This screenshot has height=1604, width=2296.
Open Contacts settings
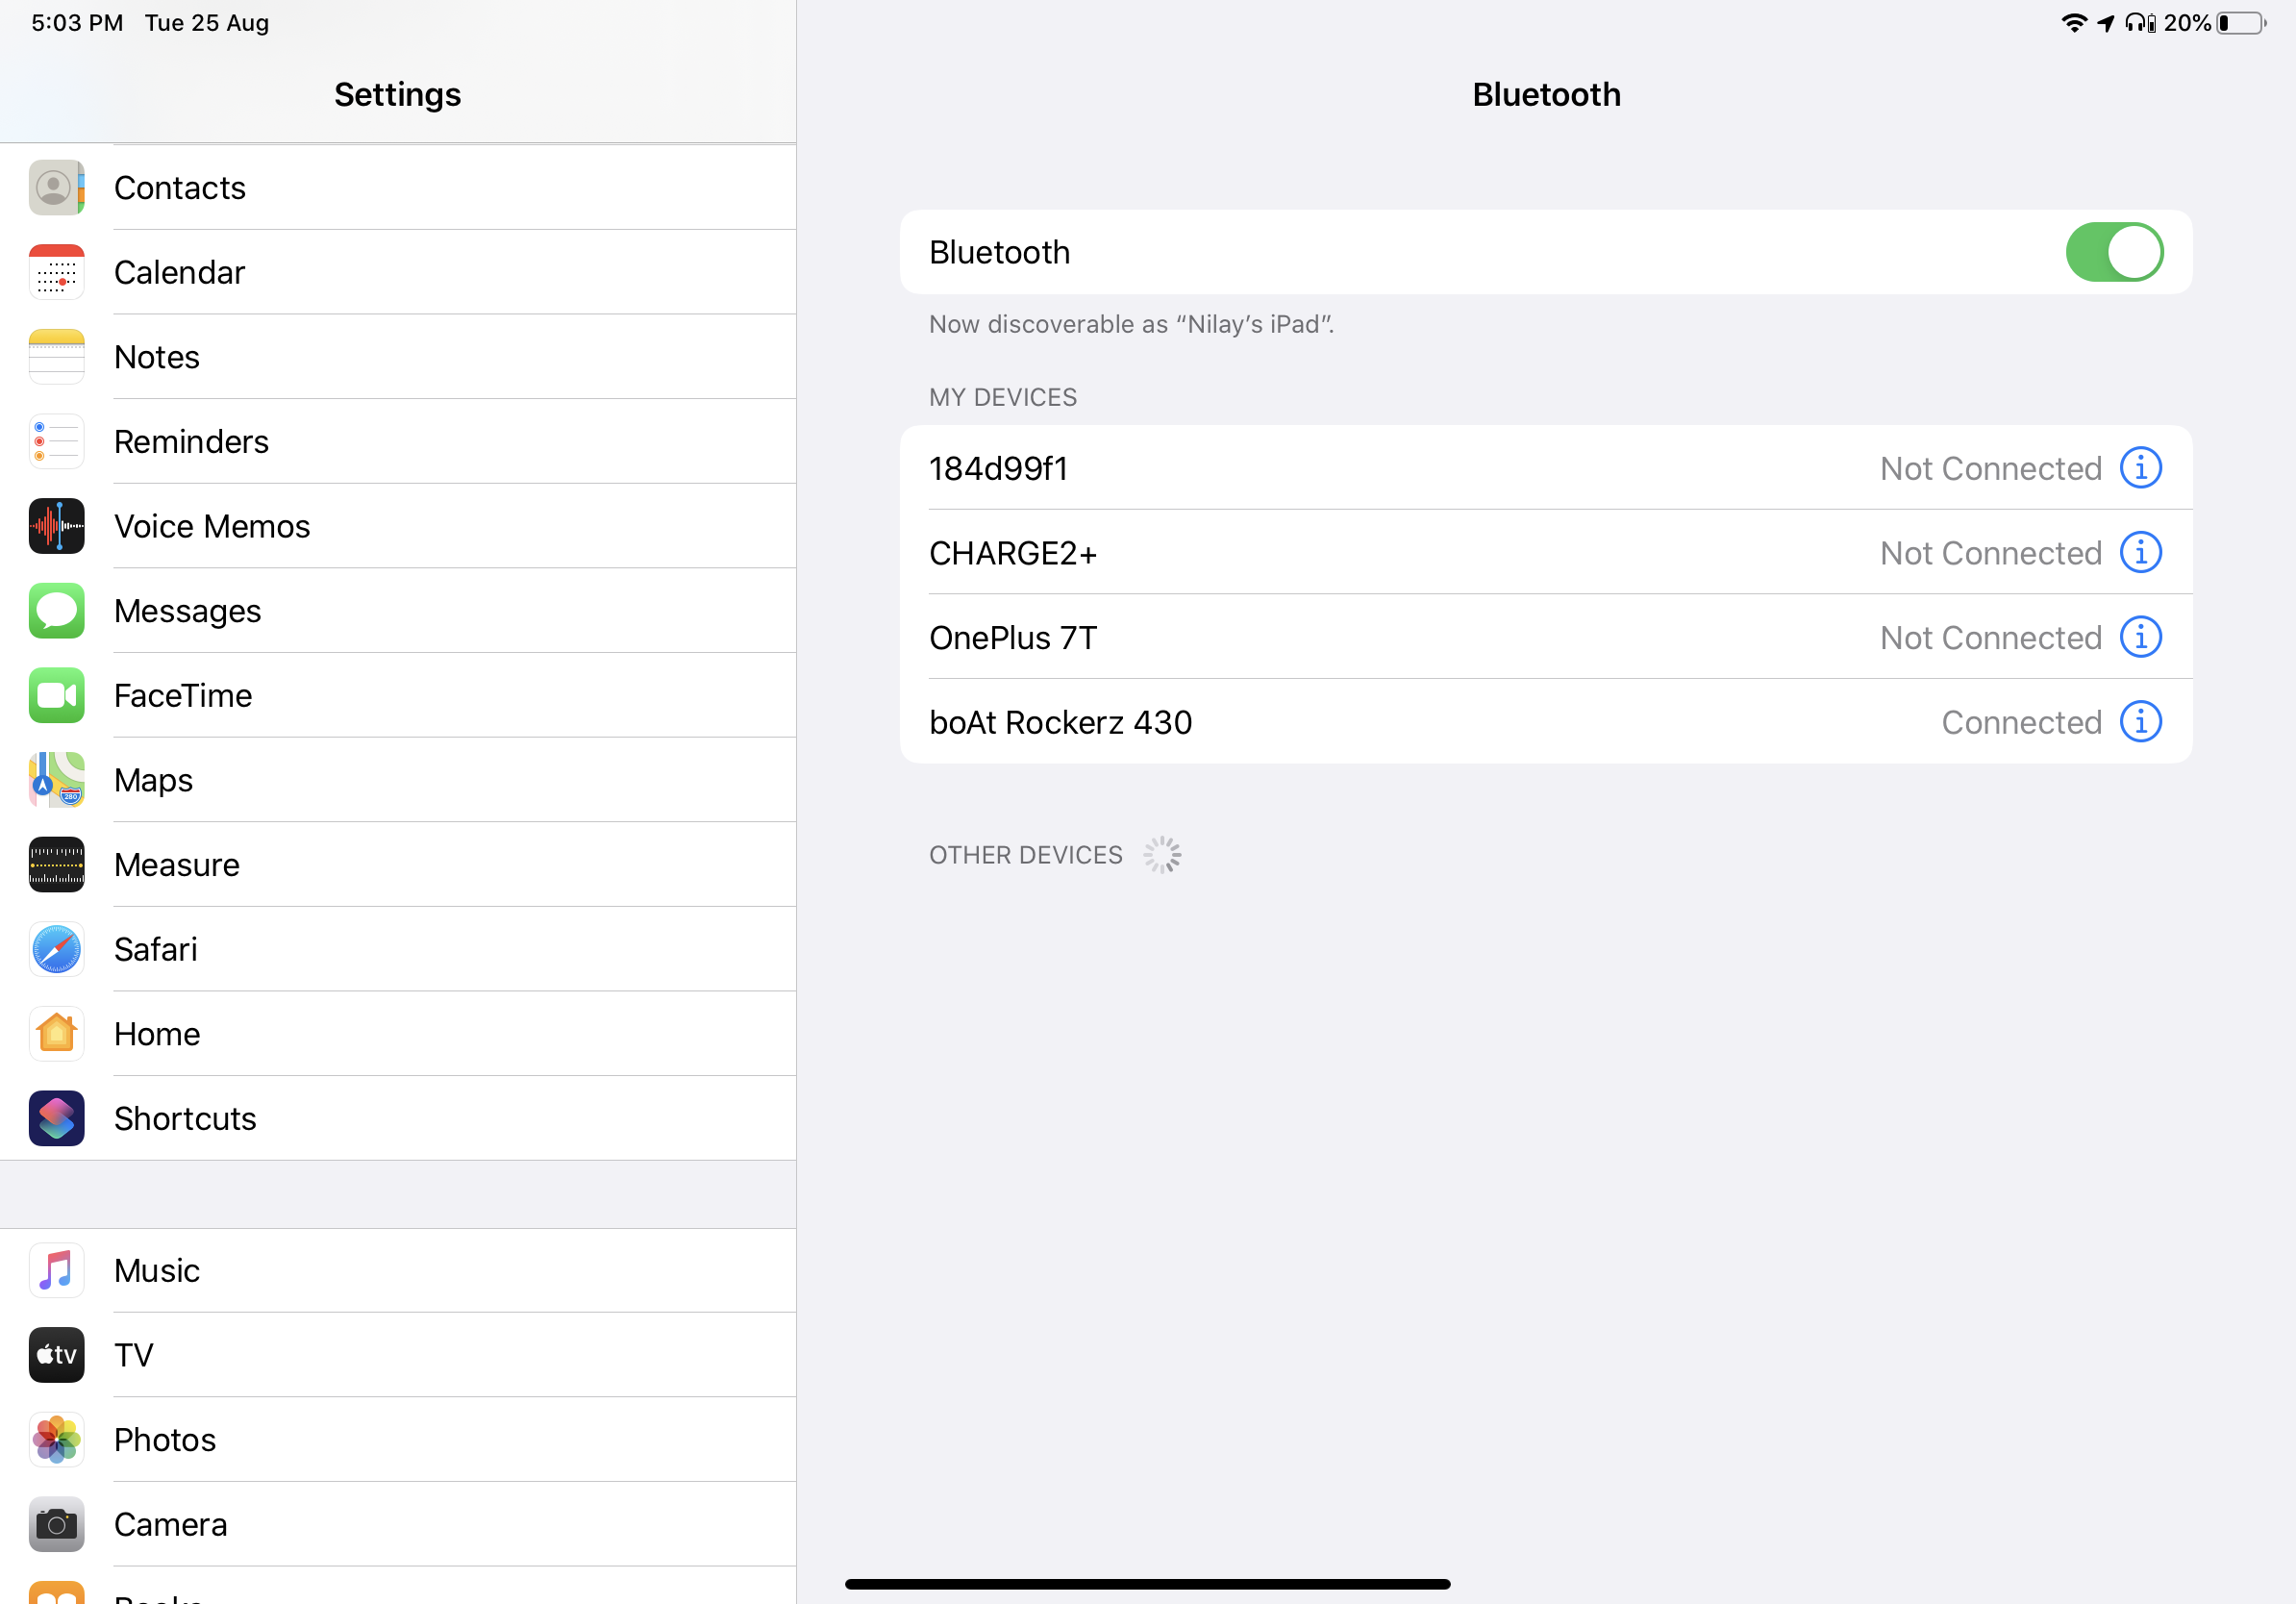(180, 188)
